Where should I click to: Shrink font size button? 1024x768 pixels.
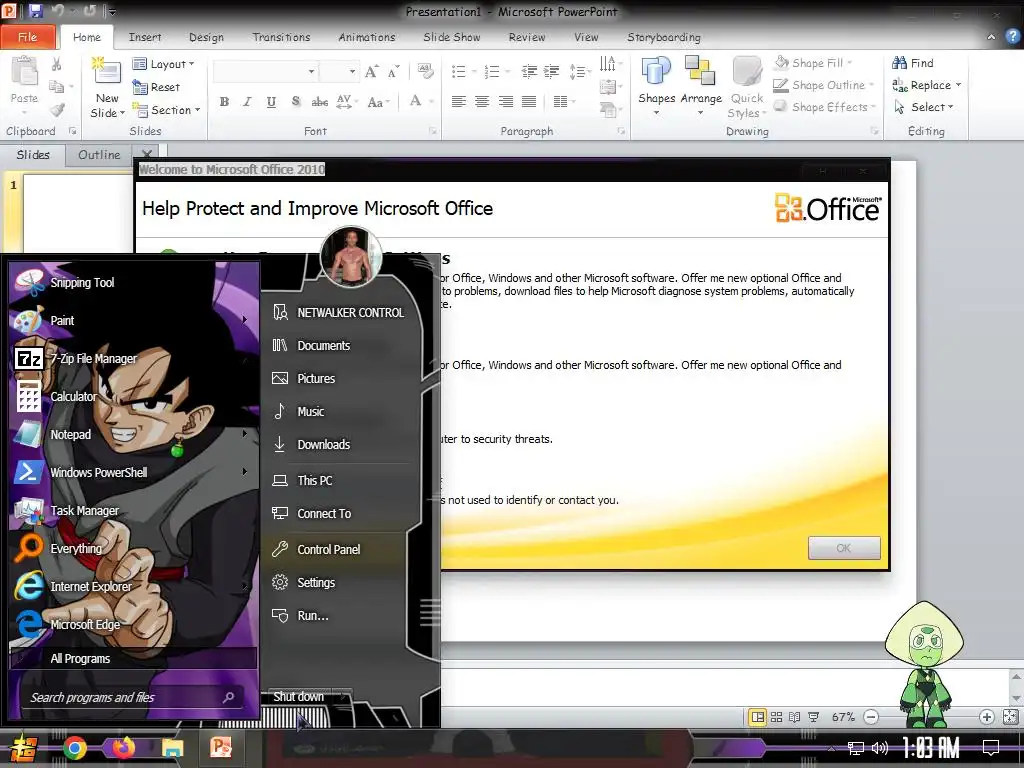click(x=393, y=71)
